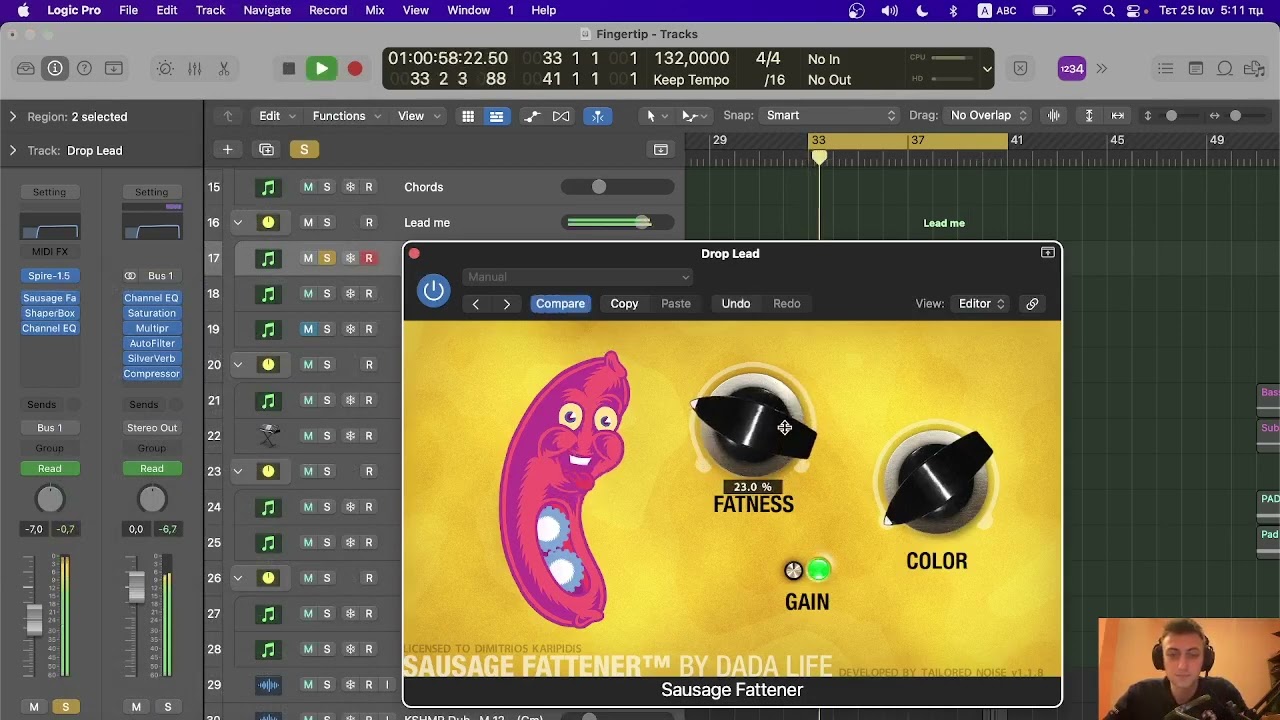Screen dimensions: 1280x720
Task: Show Smart Controls dial icon
Action: point(165,68)
